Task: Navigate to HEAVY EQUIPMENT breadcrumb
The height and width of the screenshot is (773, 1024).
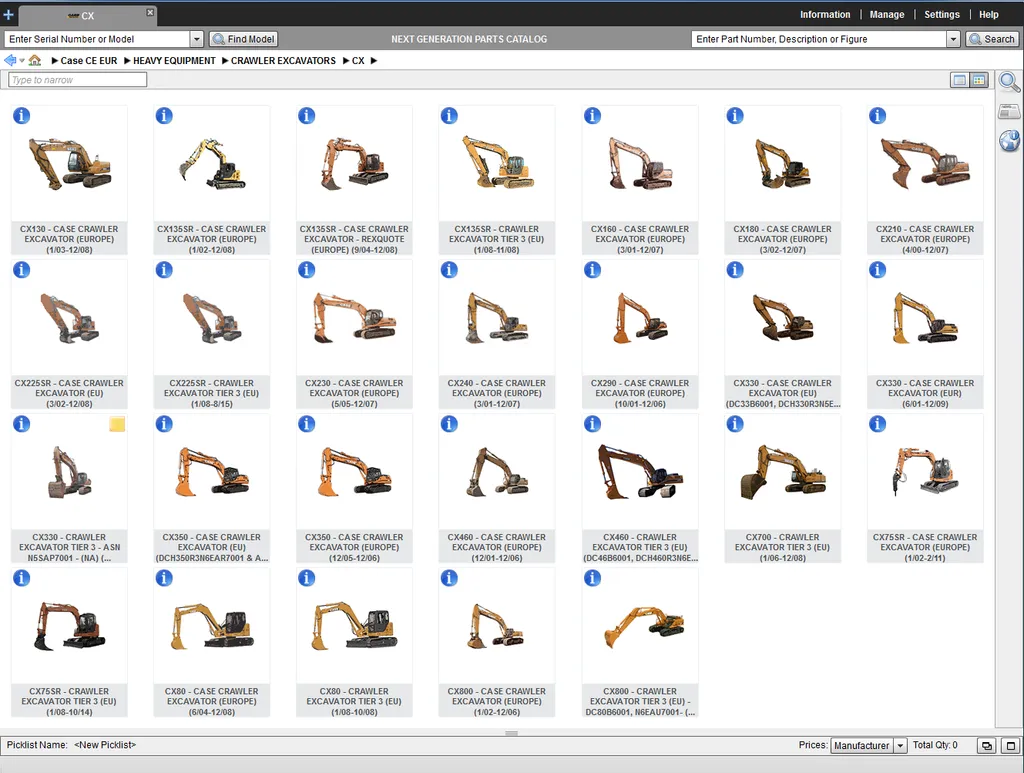Action: coord(174,61)
